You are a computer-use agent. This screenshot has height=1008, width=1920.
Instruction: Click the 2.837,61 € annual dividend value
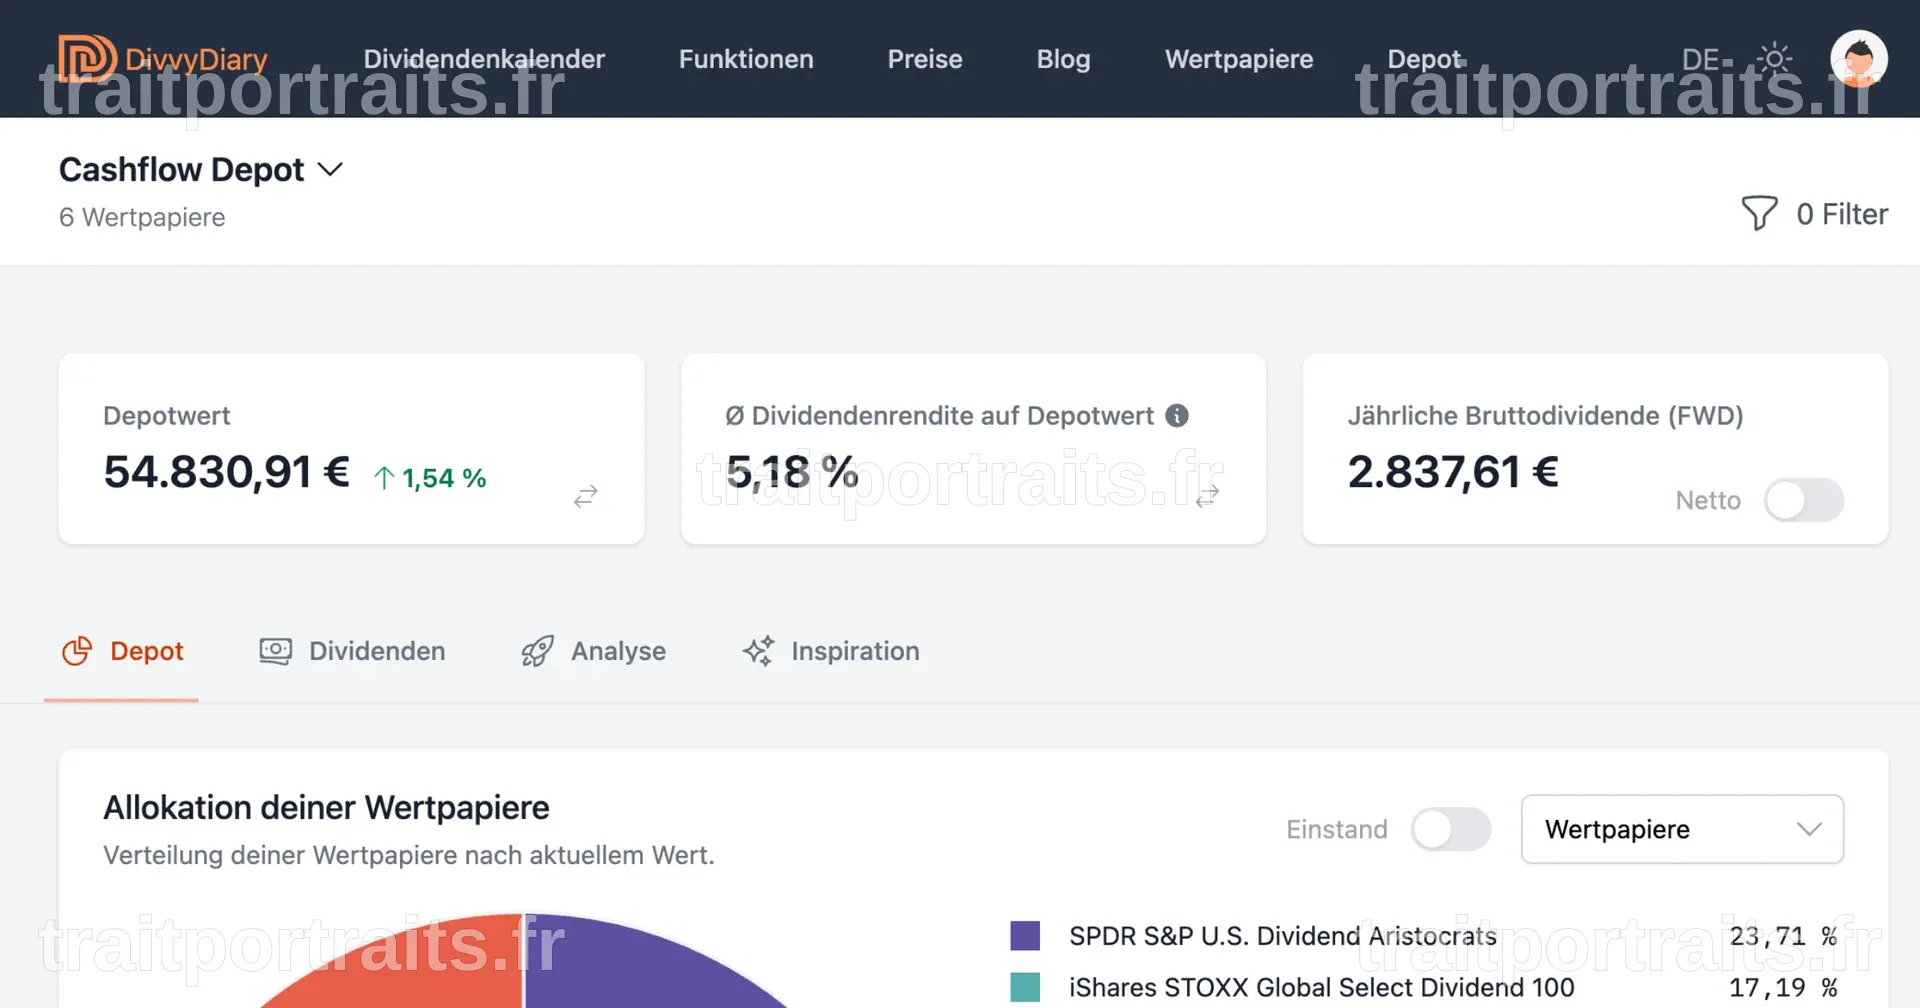(x=1453, y=472)
